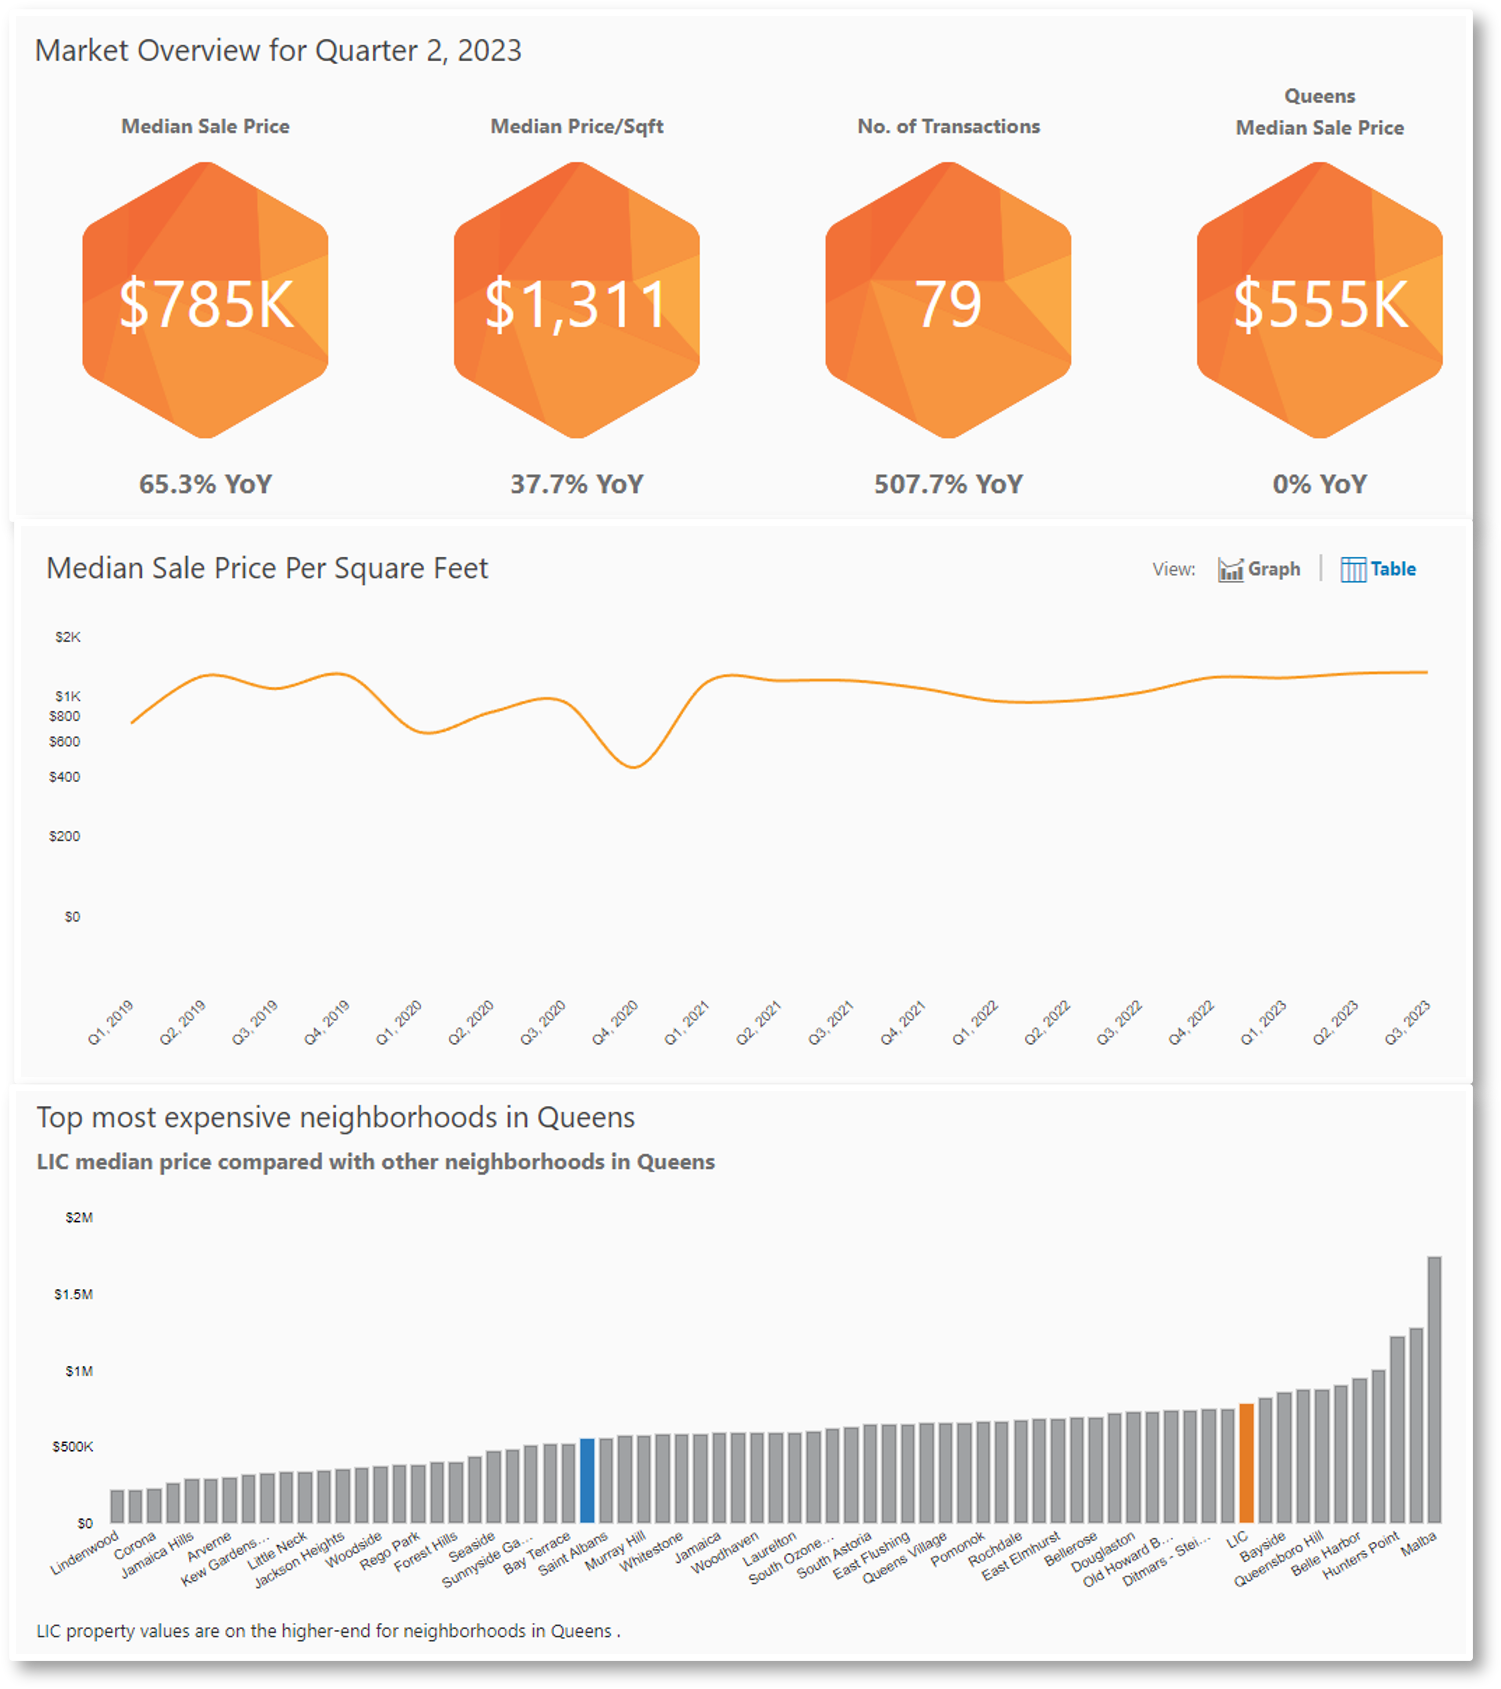Image resolution: width=1501 pixels, height=1689 pixels.
Task: Click the 79 transactions hexagon
Action: point(948,301)
